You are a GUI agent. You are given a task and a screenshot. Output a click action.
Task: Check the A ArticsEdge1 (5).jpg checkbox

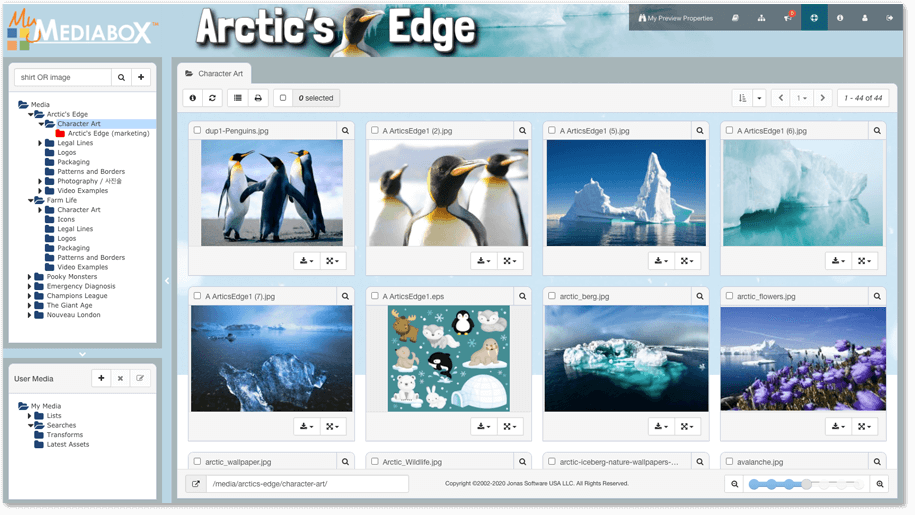tap(552, 131)
